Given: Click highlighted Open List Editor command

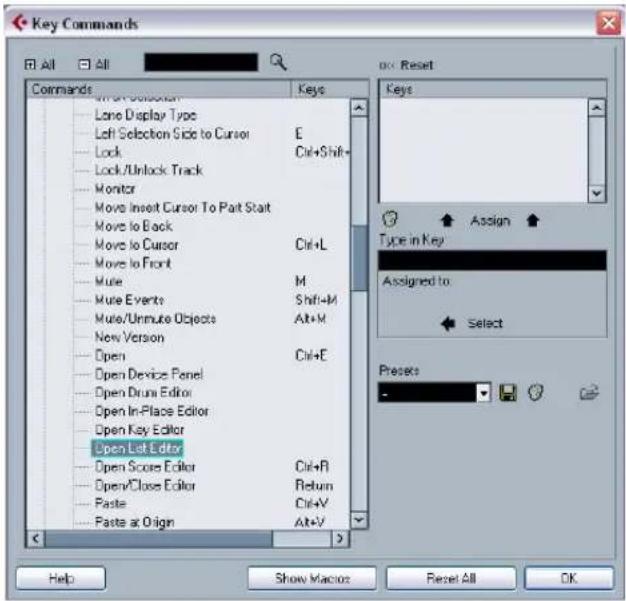Looking at the screenshot, I should [x=138, y=448].
